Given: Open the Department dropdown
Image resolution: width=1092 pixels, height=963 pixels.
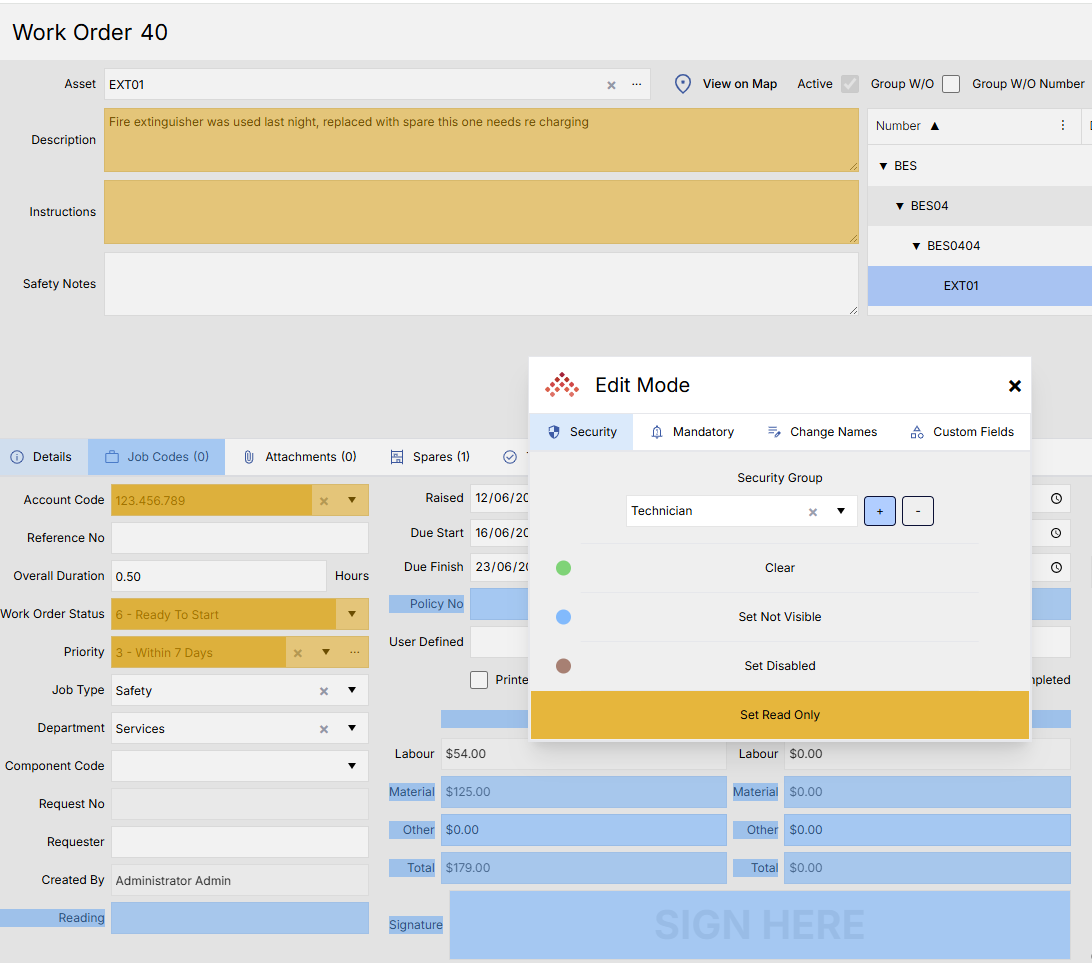Looking at the screenshot, I should [x=352, y=728].
